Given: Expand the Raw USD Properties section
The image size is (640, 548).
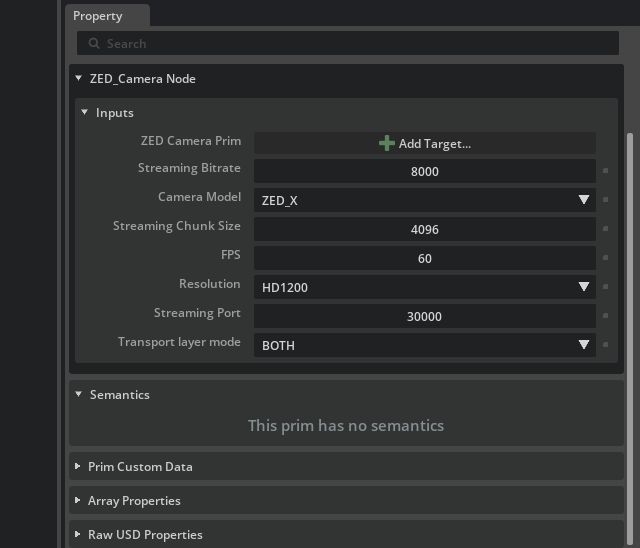Looking at the screenshot, I should [78, 535].
